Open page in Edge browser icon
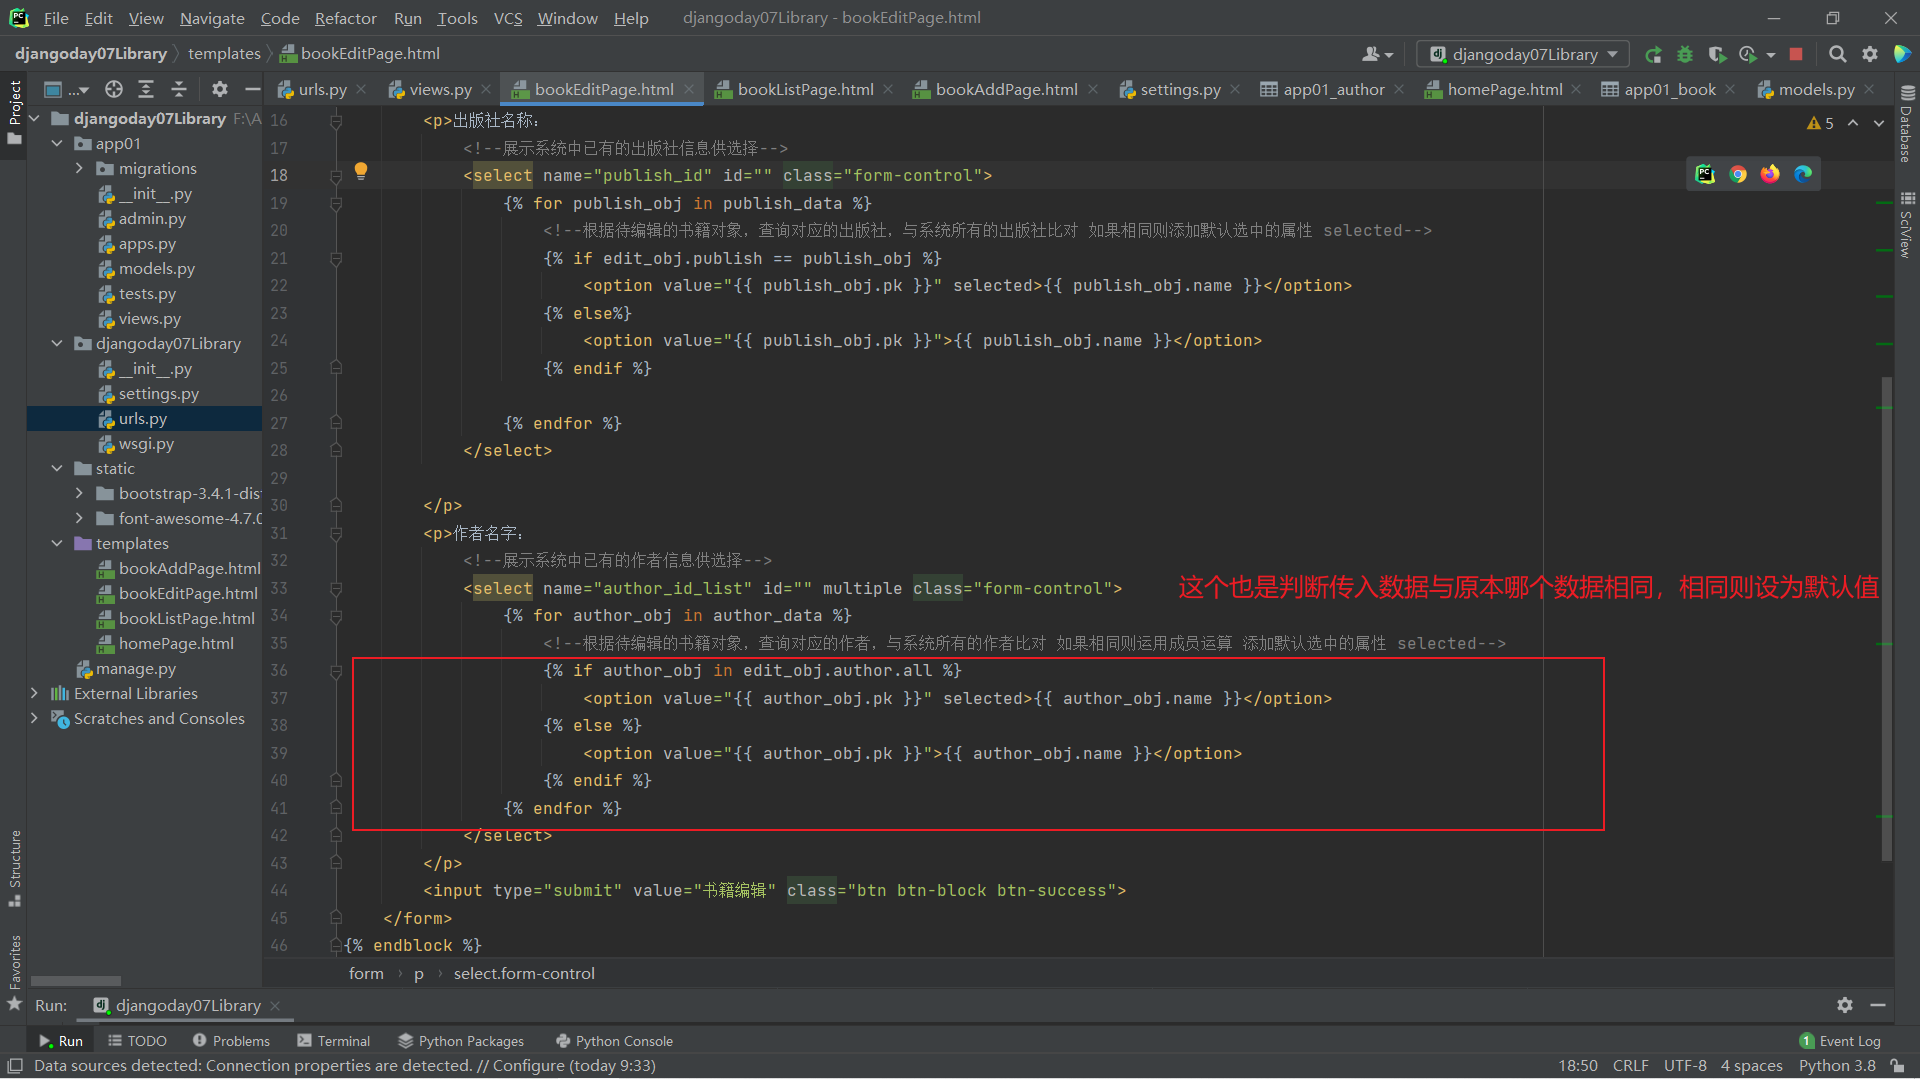This screenshot has height=1079, width=1920. pyautogui.click(x=1803, y=174)
